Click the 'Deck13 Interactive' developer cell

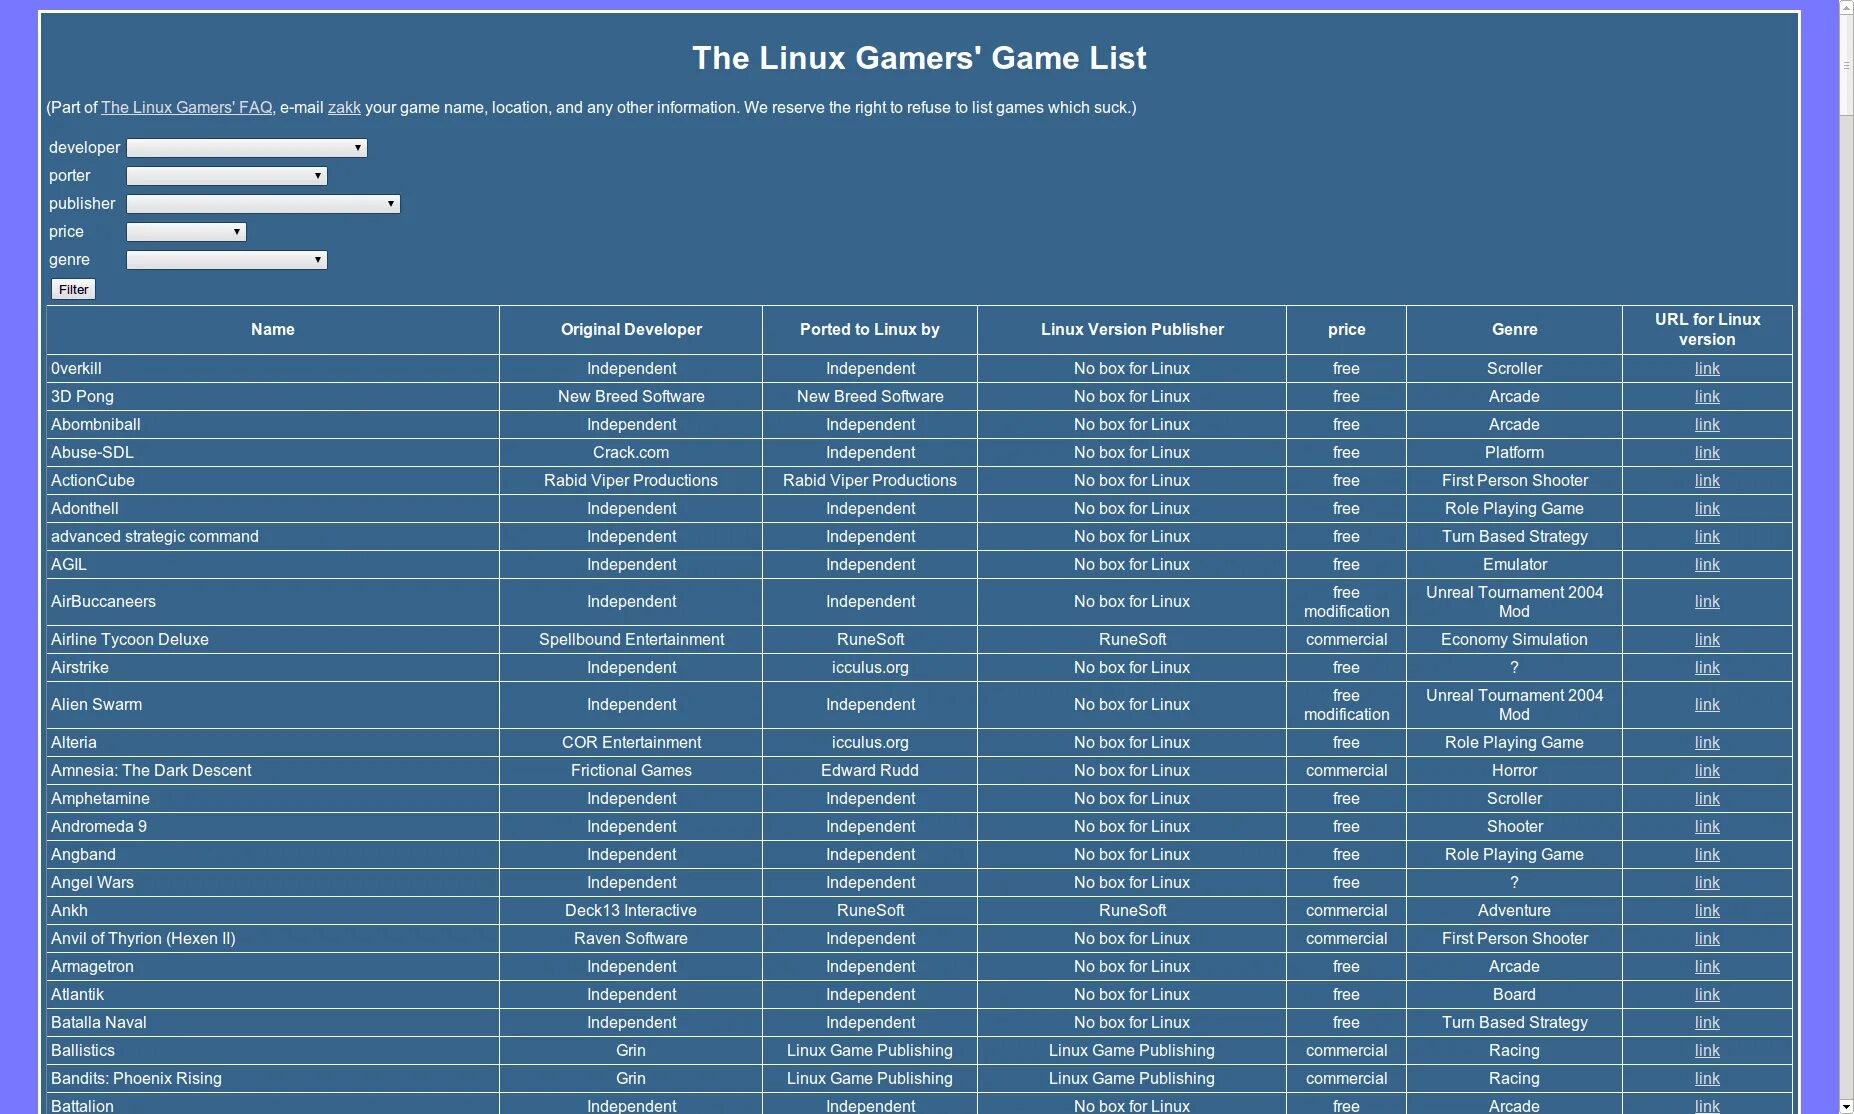(631, 911)
